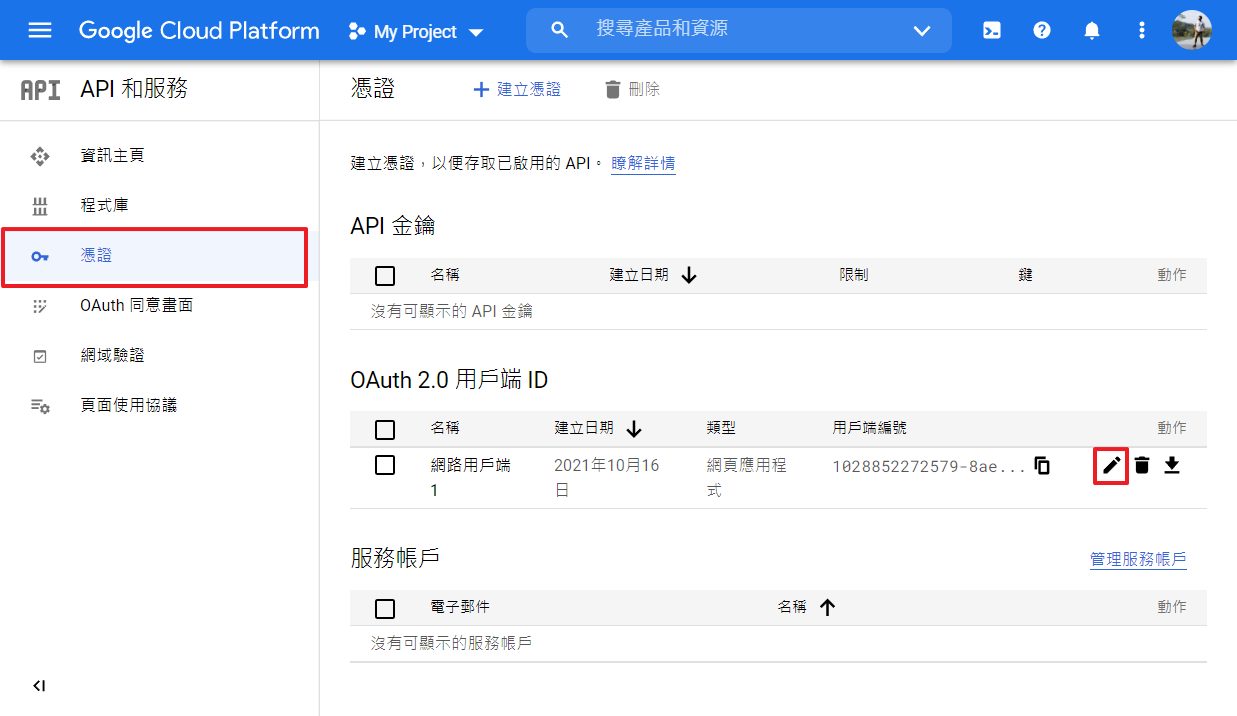The height and width of the screenshot is (716, 1237).
Task: Edit 網路用戶端 1 with pencil icon
Action: [x=1111, y=466]
